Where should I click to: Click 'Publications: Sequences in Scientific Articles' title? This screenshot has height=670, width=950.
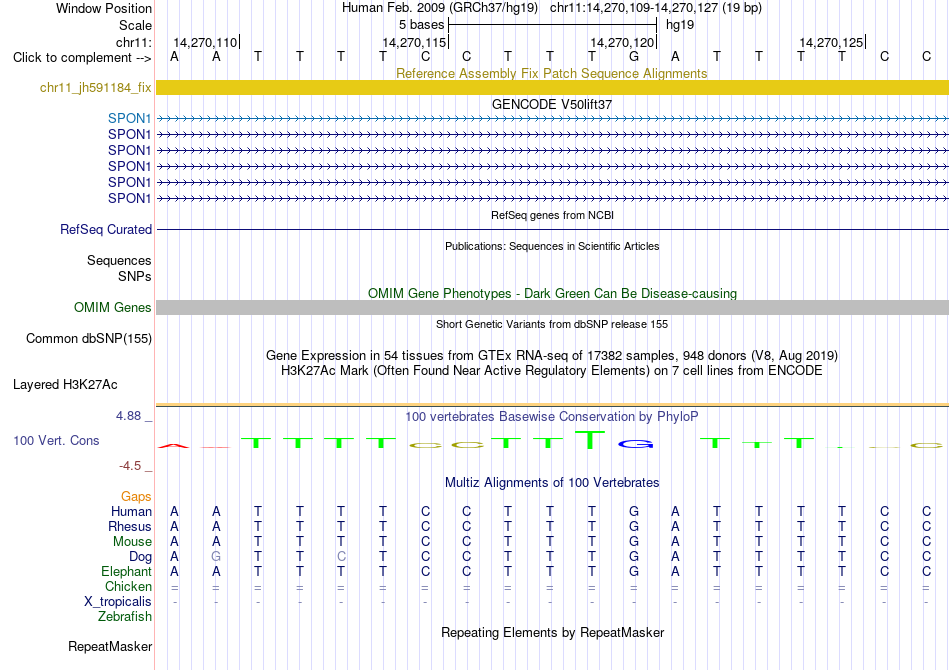[x=552, y=246]
